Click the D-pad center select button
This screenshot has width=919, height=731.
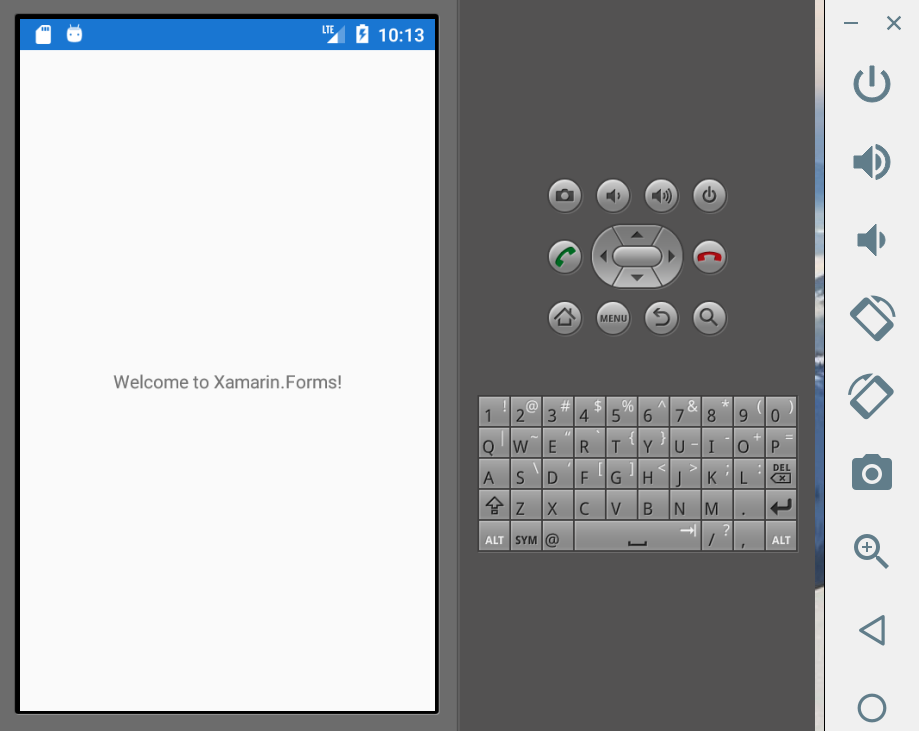[x=637, y=256]
